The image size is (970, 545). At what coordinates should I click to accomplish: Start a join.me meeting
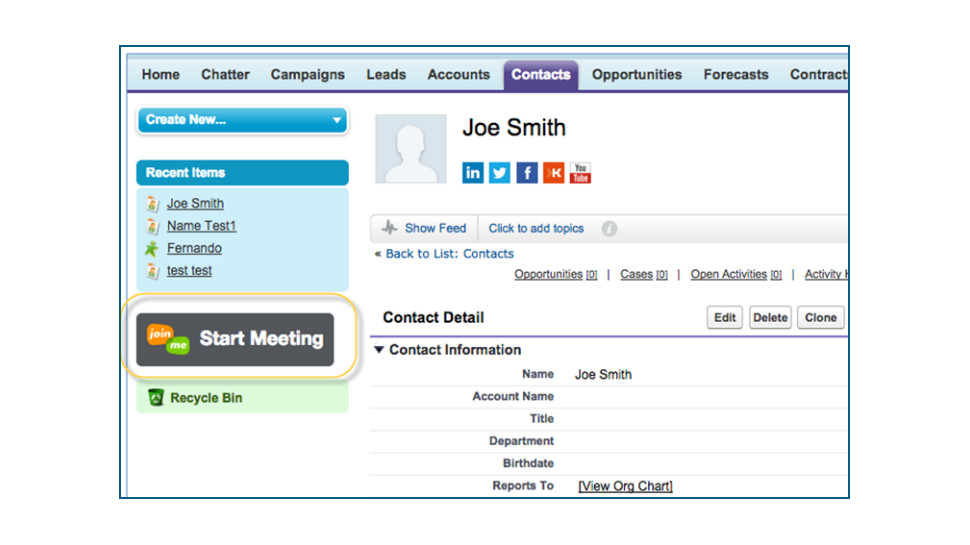(235, 339)
